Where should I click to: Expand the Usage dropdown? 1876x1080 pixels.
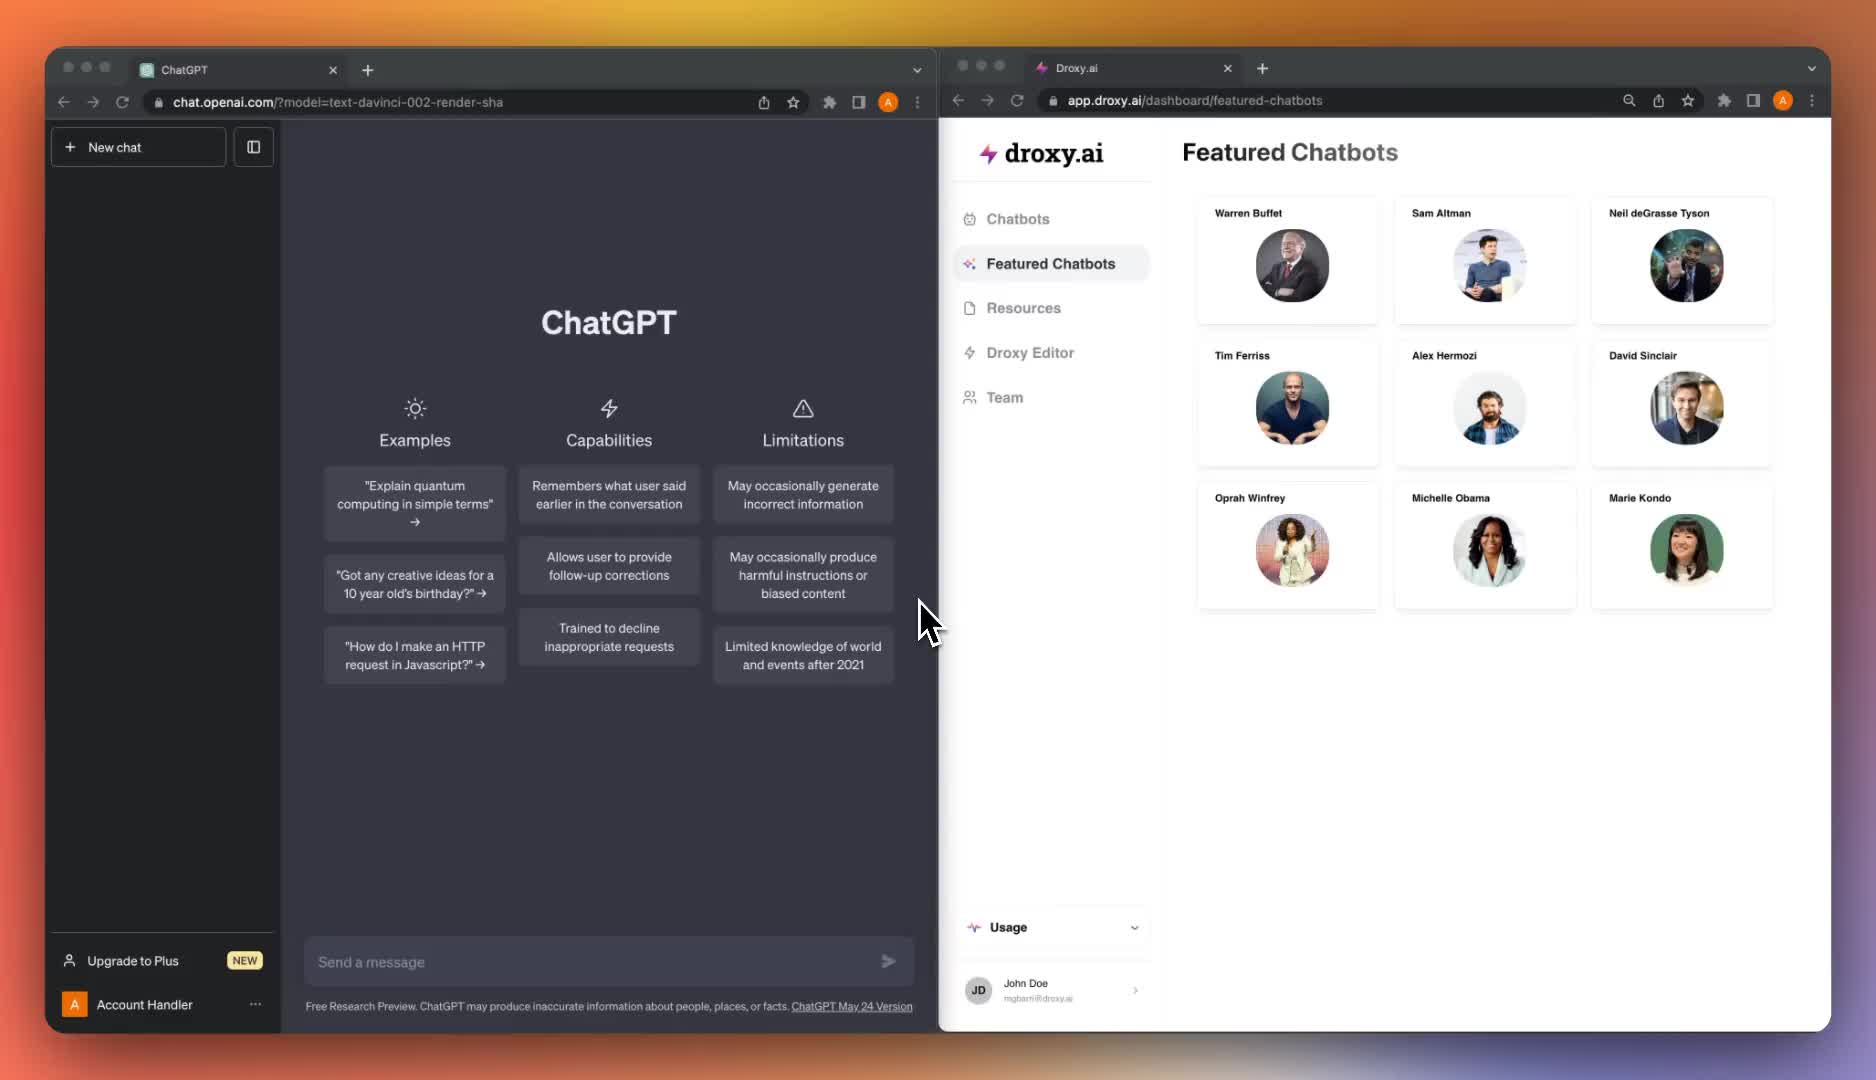(1052, 927)
